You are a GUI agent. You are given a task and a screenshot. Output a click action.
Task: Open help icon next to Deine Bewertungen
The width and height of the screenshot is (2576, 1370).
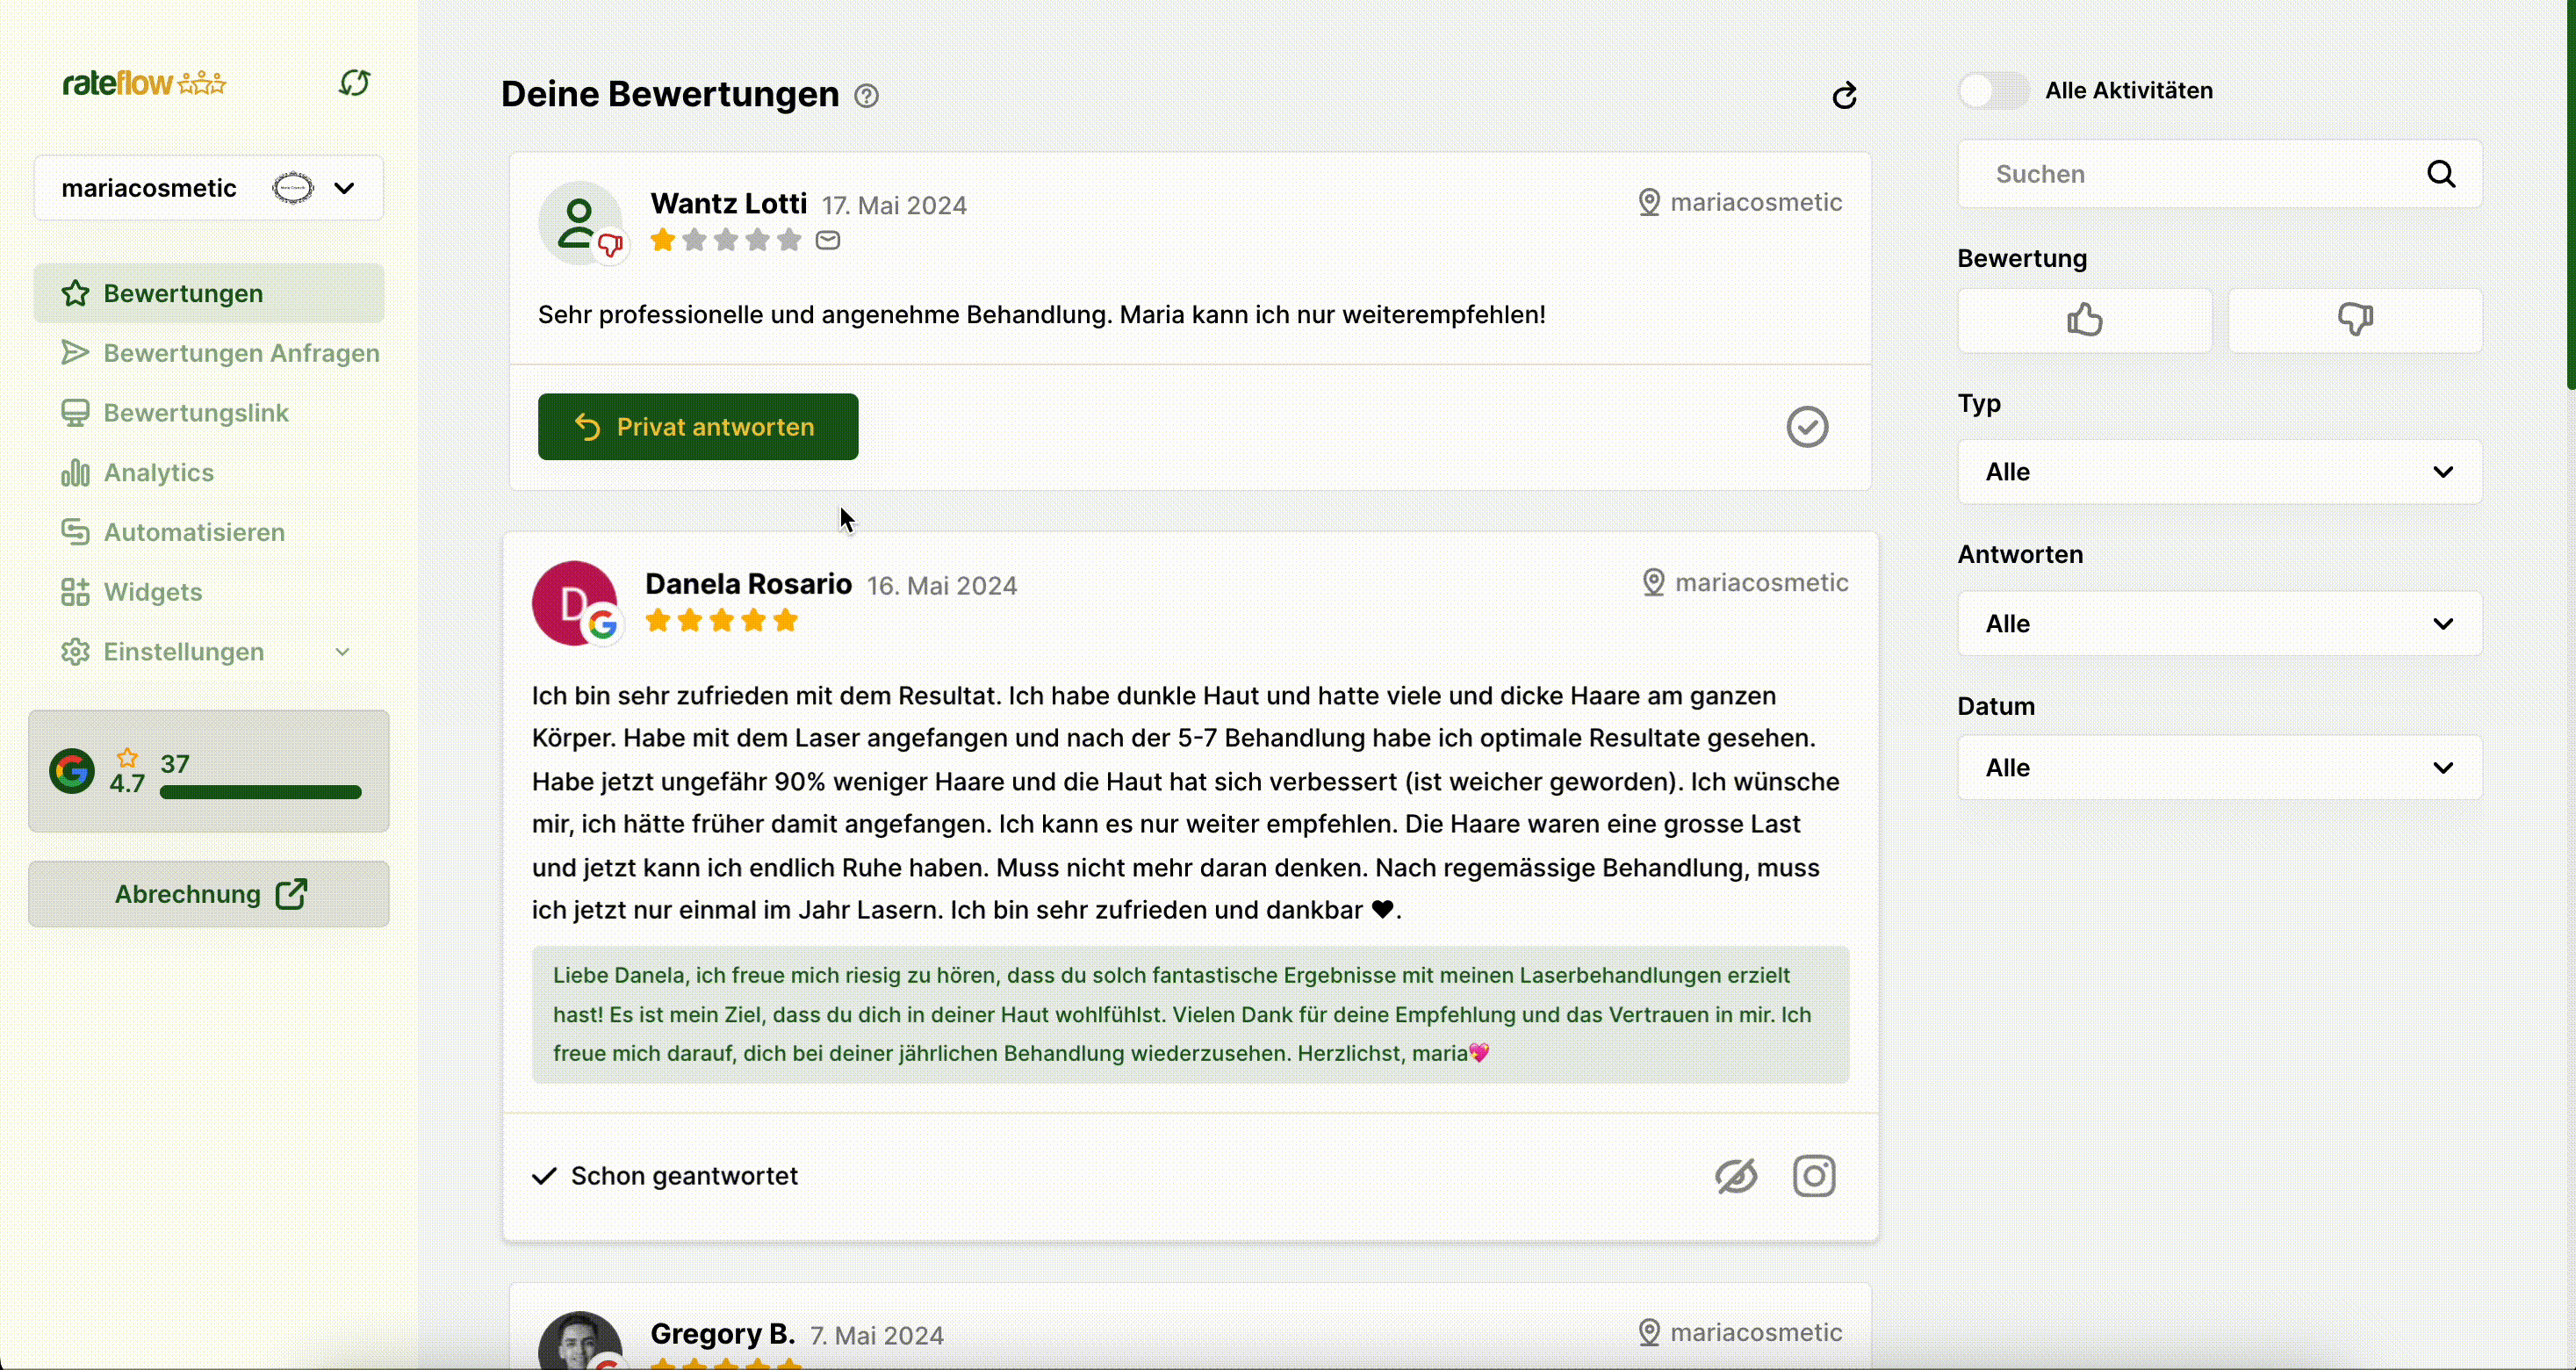[867, 97]
